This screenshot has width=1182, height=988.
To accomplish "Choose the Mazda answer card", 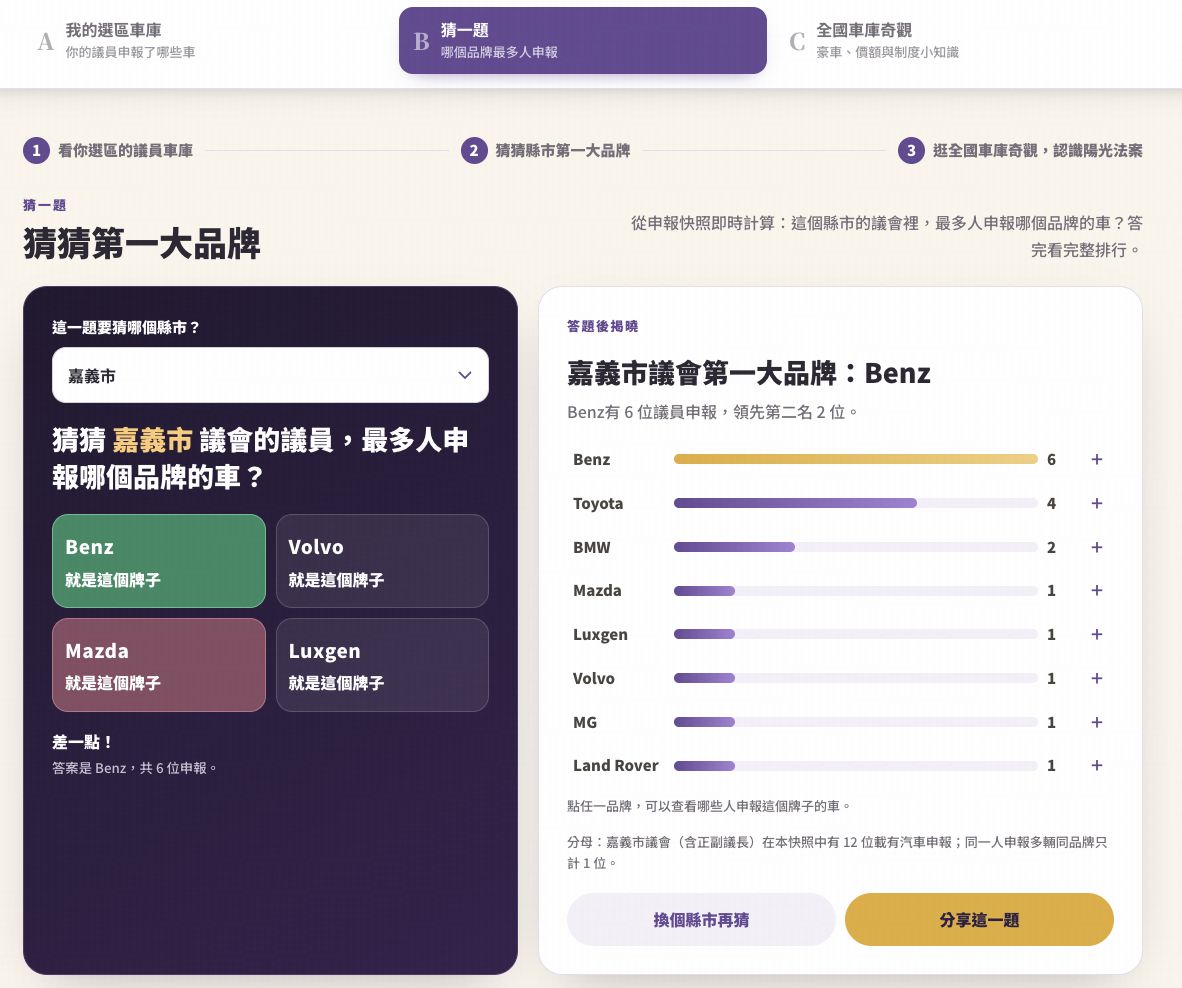I will click(x=158, y=665).
